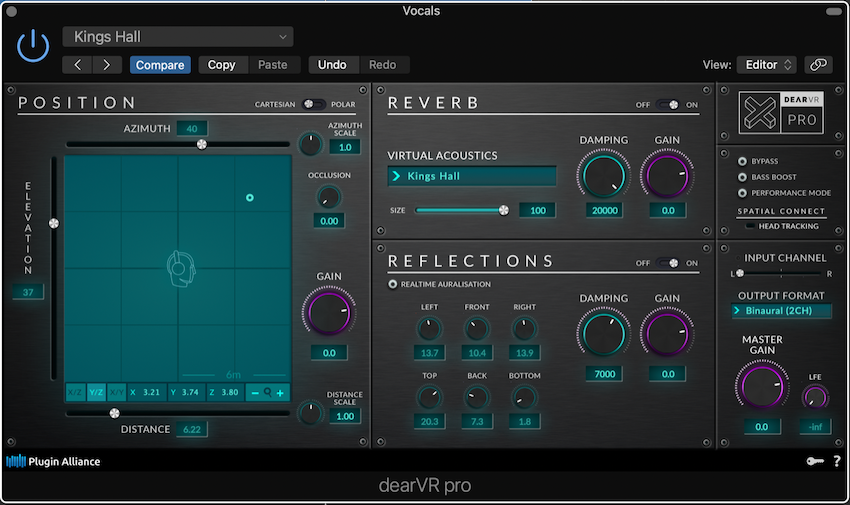
Task: Toggle the Reflections off/on switch
Action: [x=668, y=263]
